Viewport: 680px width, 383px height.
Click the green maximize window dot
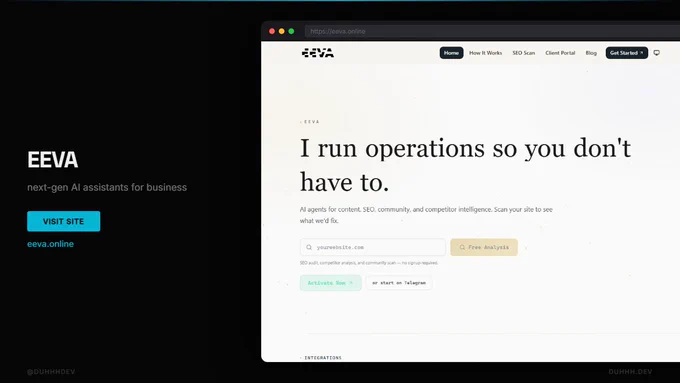point(291,31)
